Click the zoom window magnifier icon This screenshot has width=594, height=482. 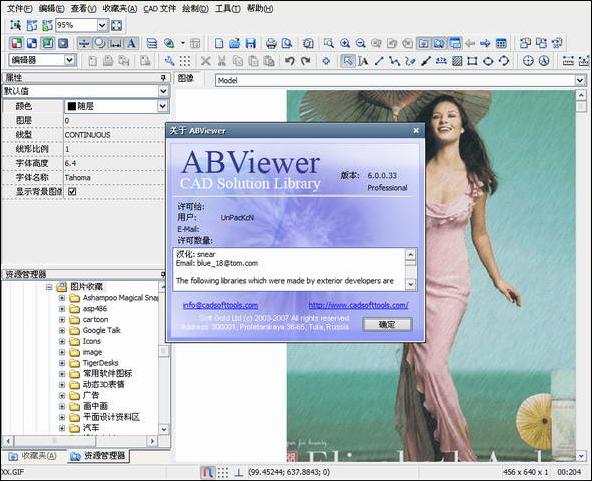pos(328,43)
